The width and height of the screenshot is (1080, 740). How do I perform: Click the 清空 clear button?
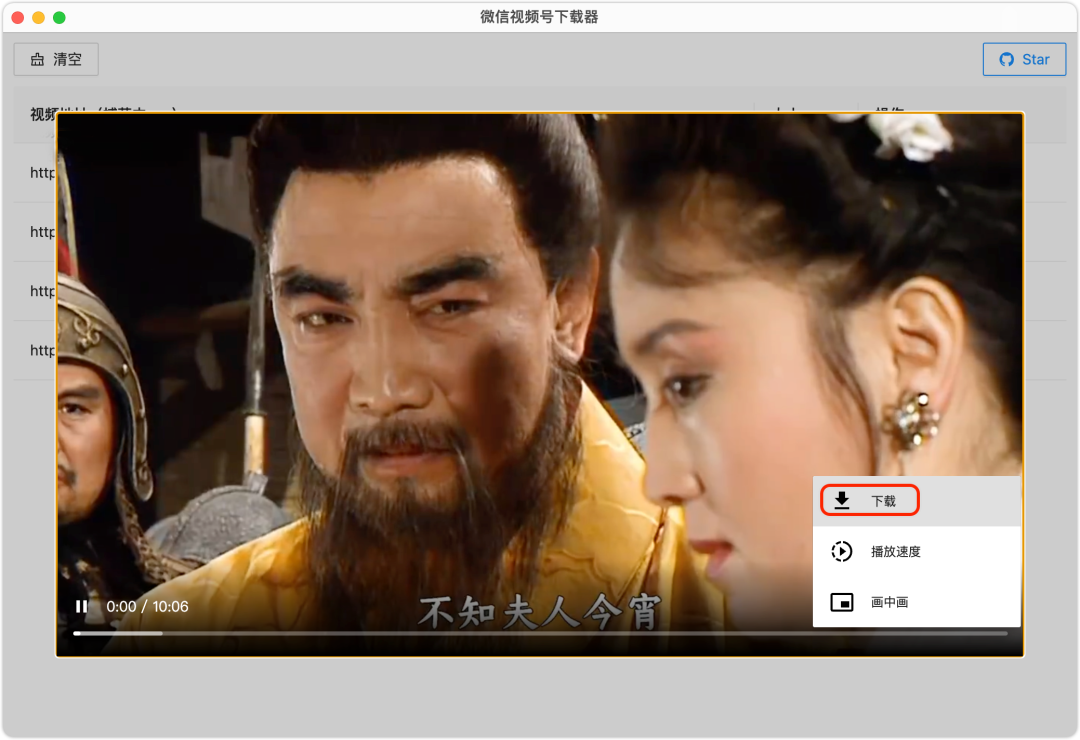click(x=56, y=59)
